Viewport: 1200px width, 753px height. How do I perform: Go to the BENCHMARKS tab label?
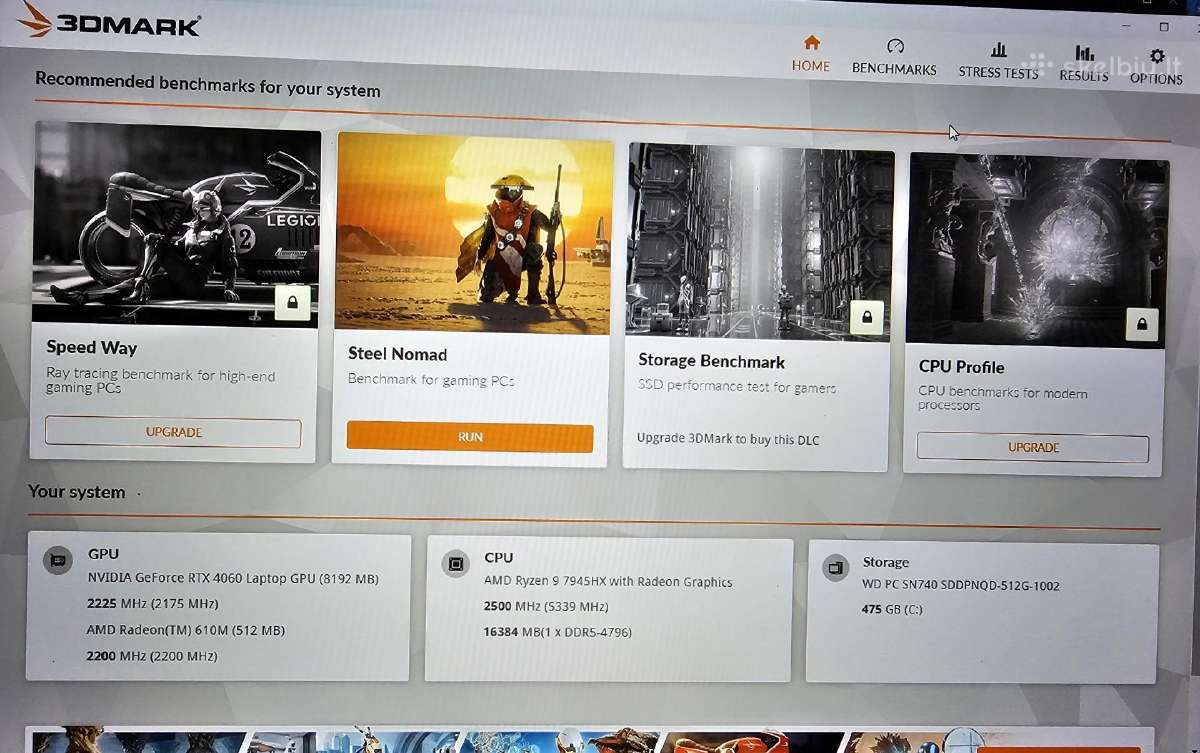[x=894, y=69]
